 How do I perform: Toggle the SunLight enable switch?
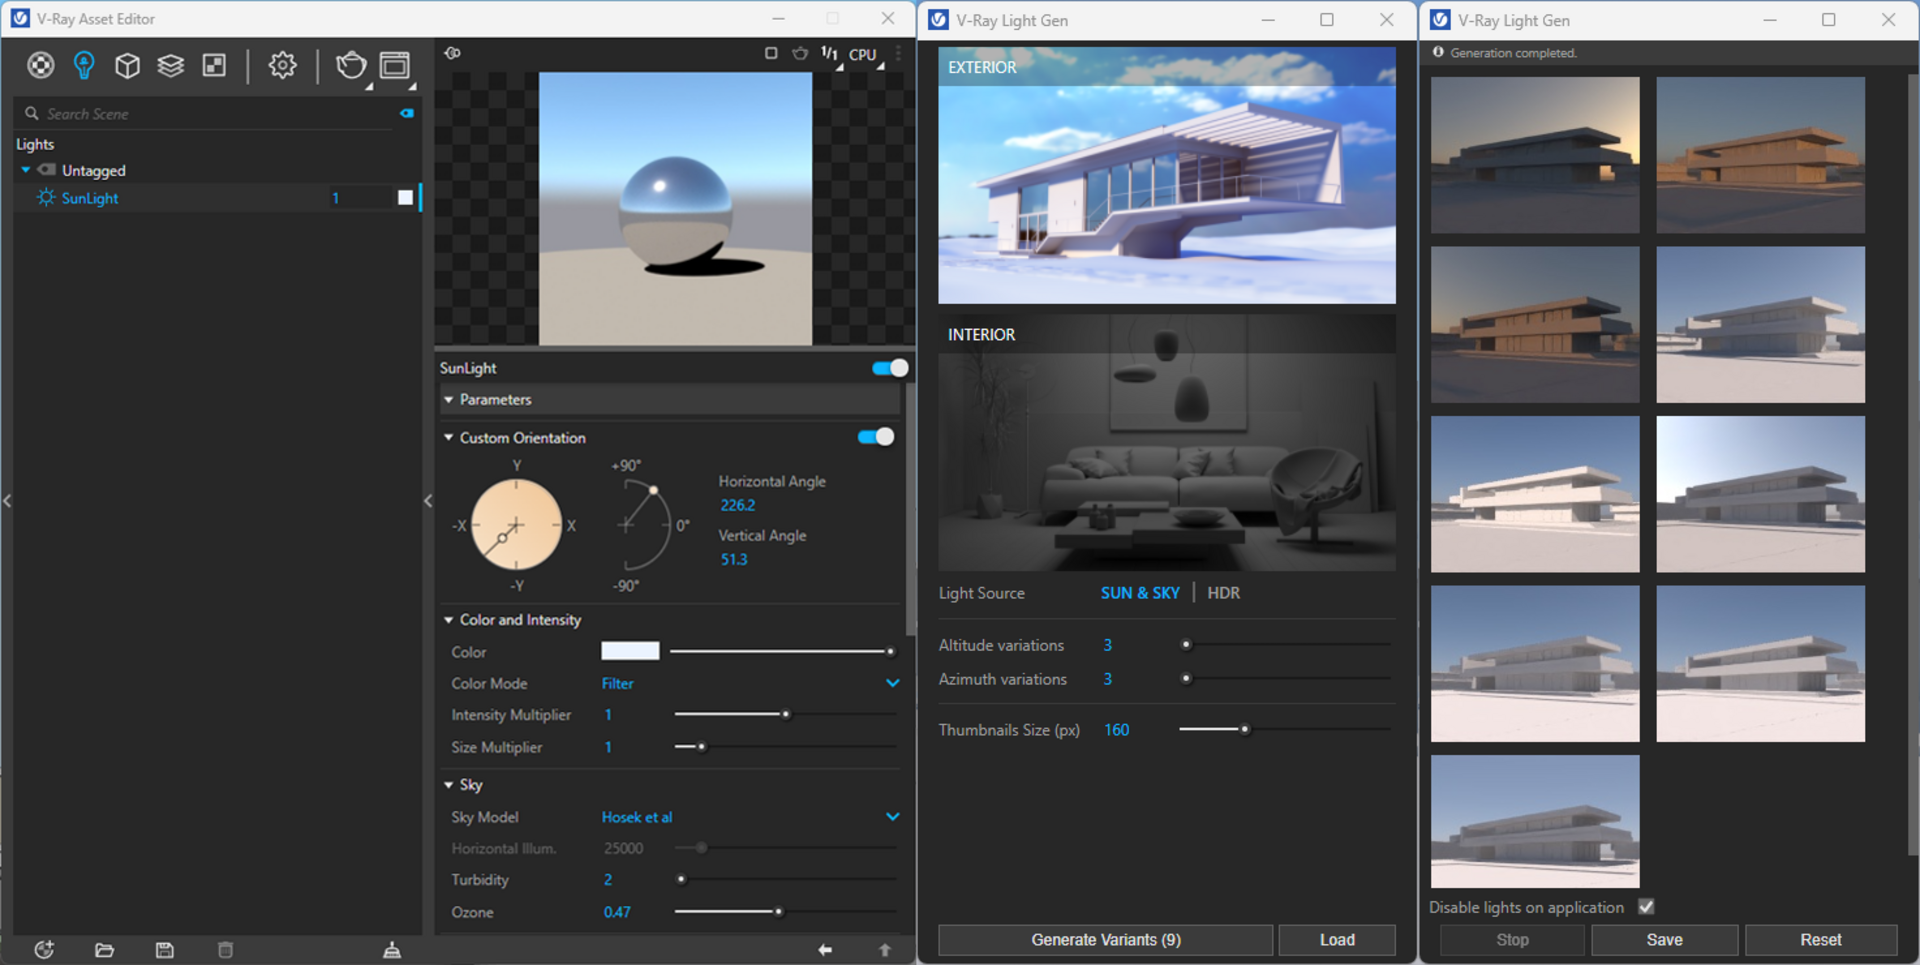(x=890, y=368)
